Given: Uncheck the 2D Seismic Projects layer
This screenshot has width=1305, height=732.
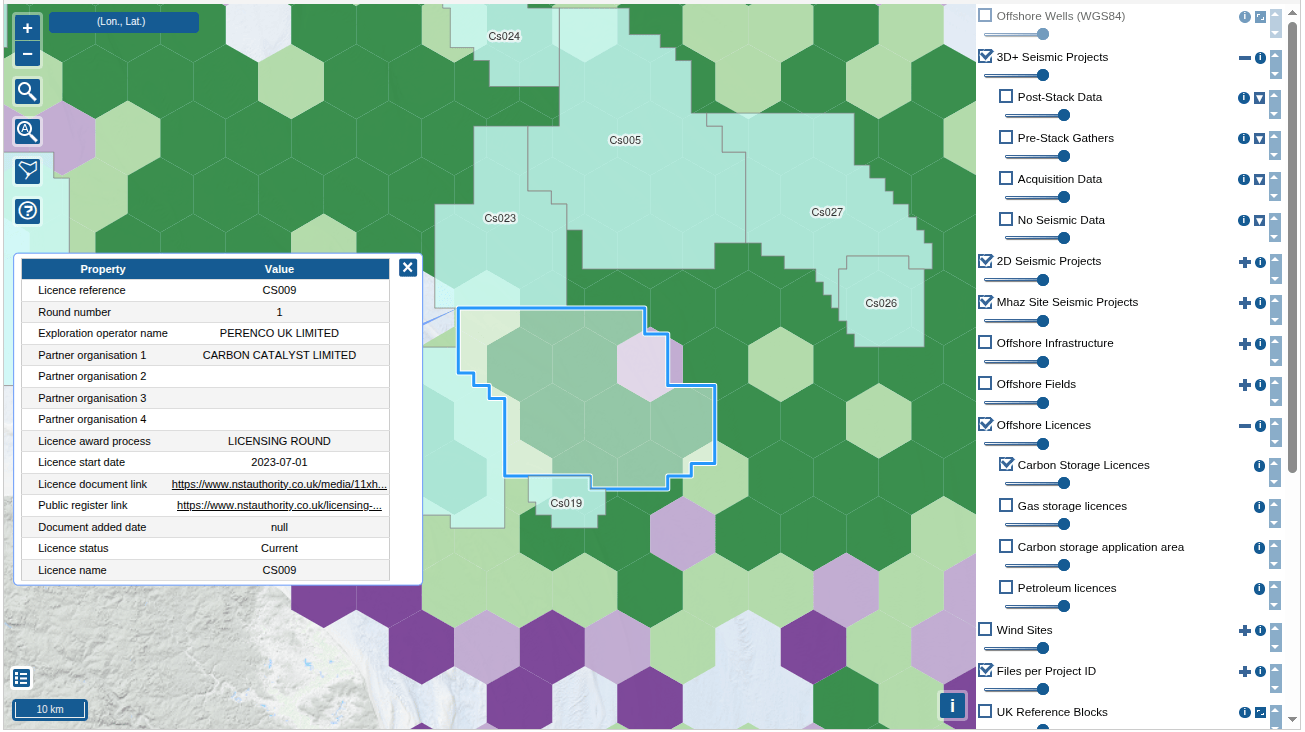Looking at the screenshot, I should pyautogui.click(x=985, y=261).
